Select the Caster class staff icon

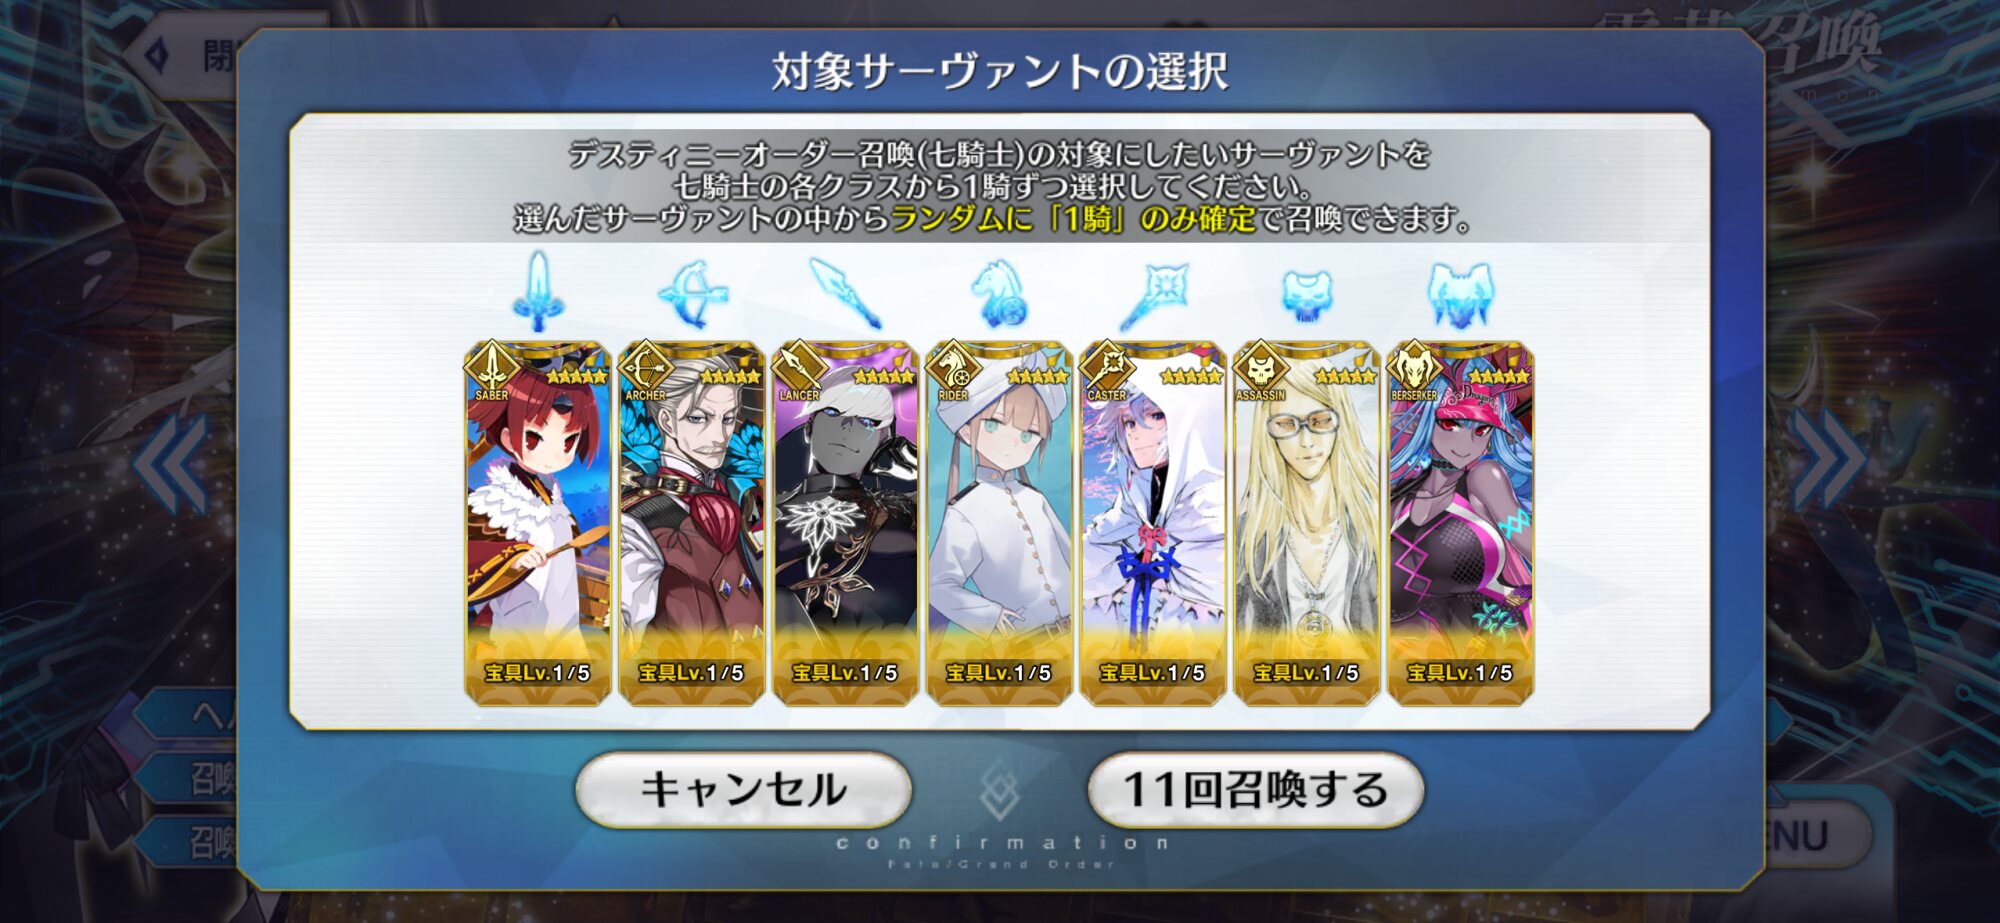[x=1153, y=295]
